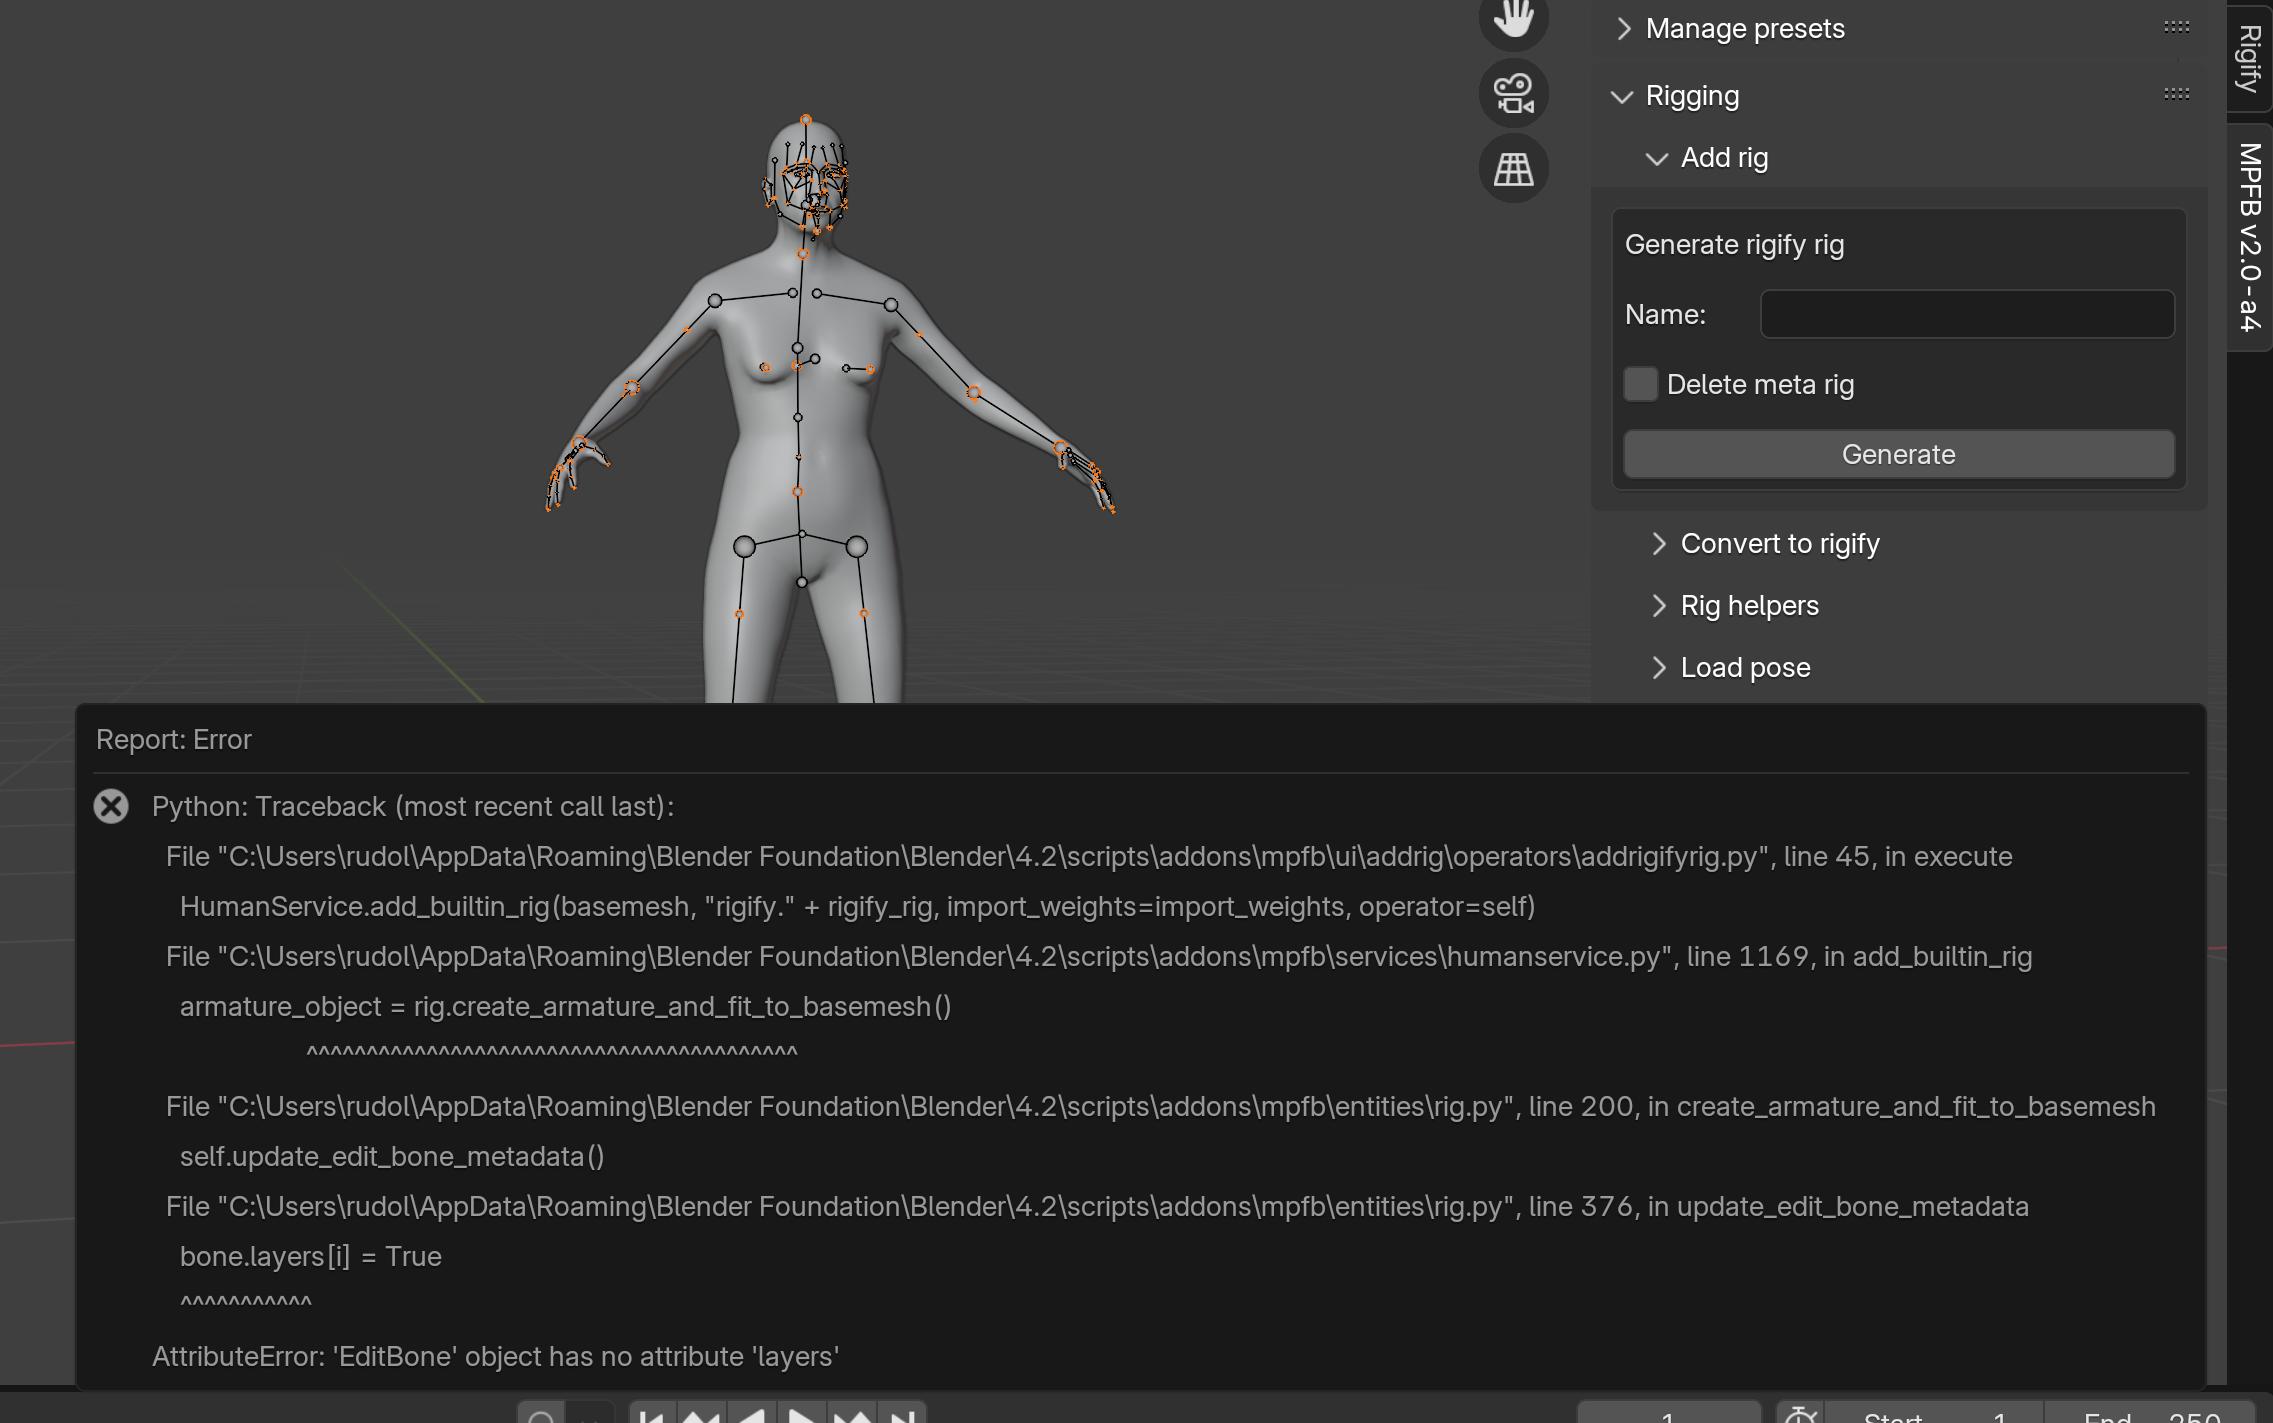Collapse the Add rig subpanel

[x=1723, y=158]
